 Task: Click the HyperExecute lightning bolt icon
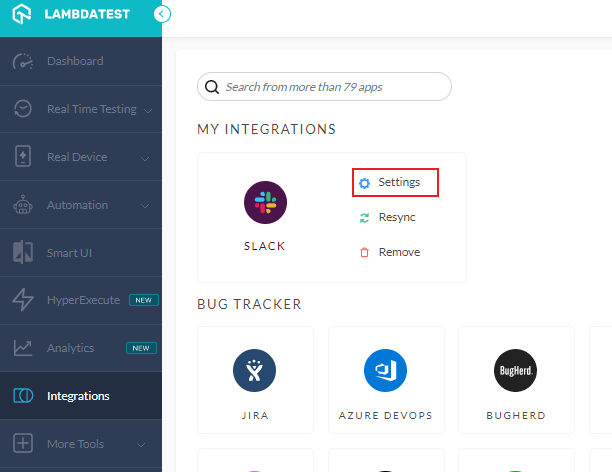23,300
